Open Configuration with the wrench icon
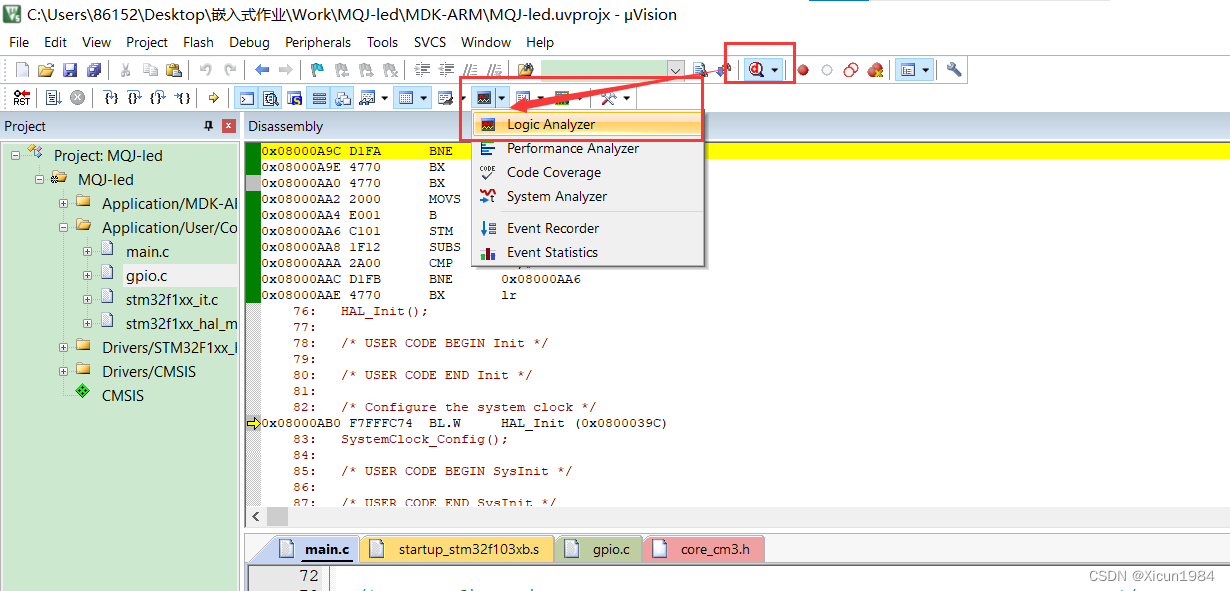 954,70
